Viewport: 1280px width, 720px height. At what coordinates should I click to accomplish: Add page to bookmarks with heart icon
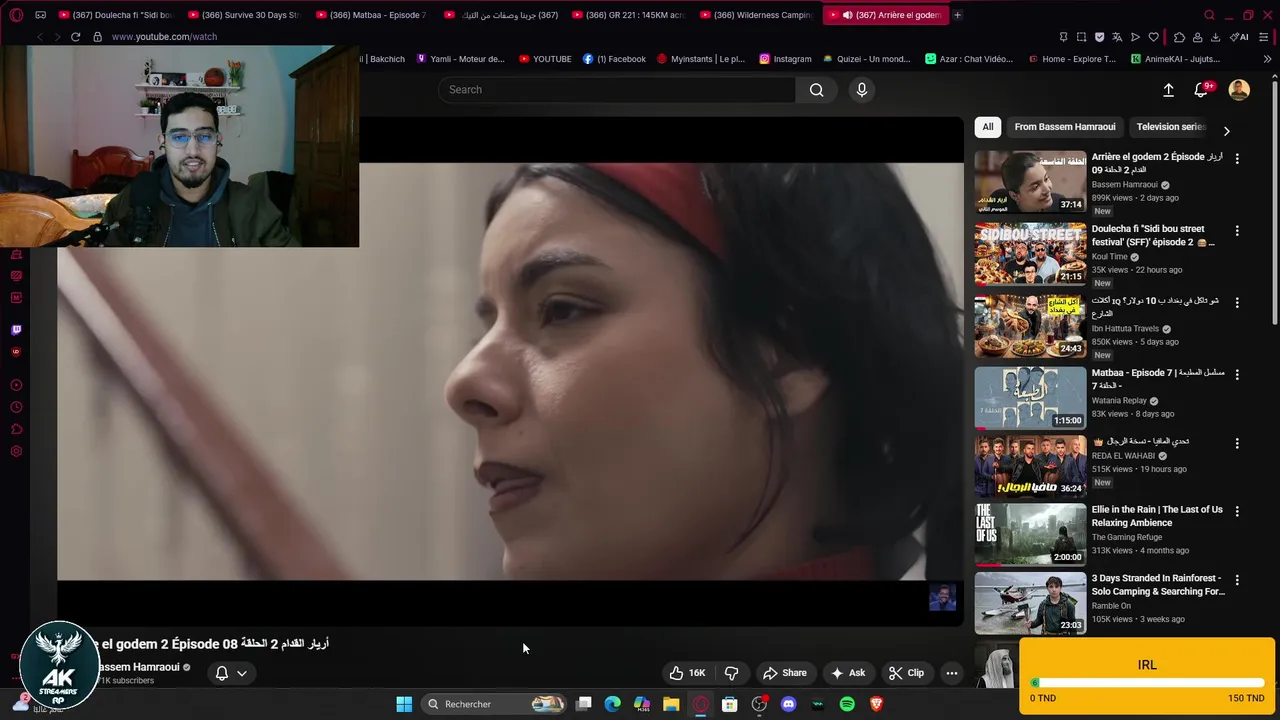pos(1153,37)
